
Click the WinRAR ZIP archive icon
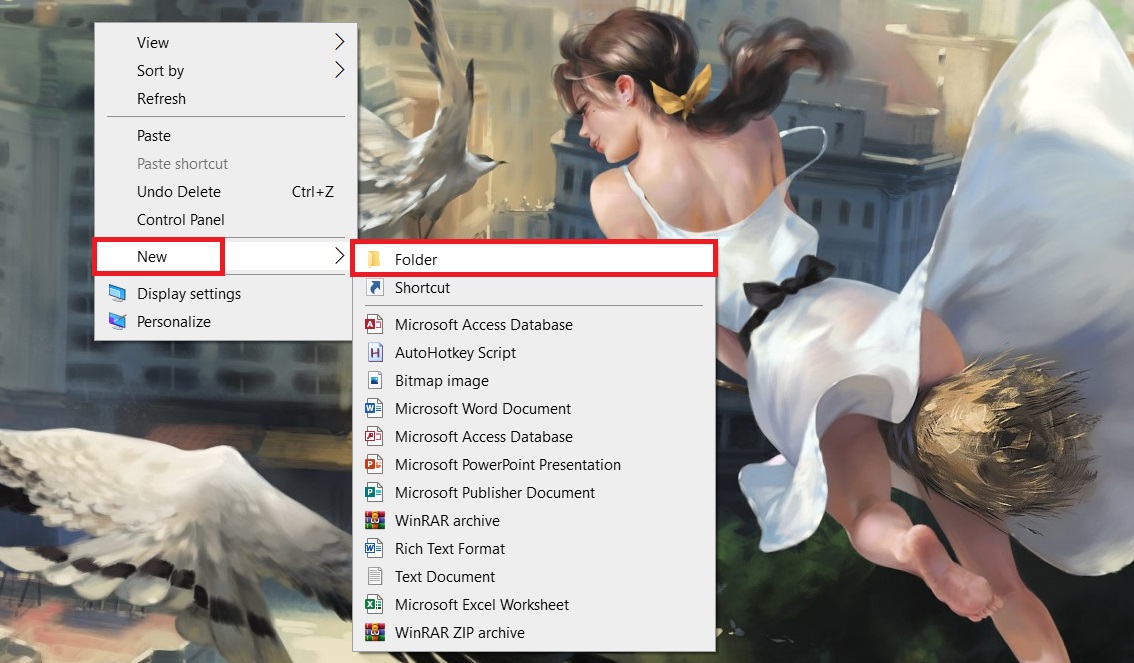[x=375, y=633]
